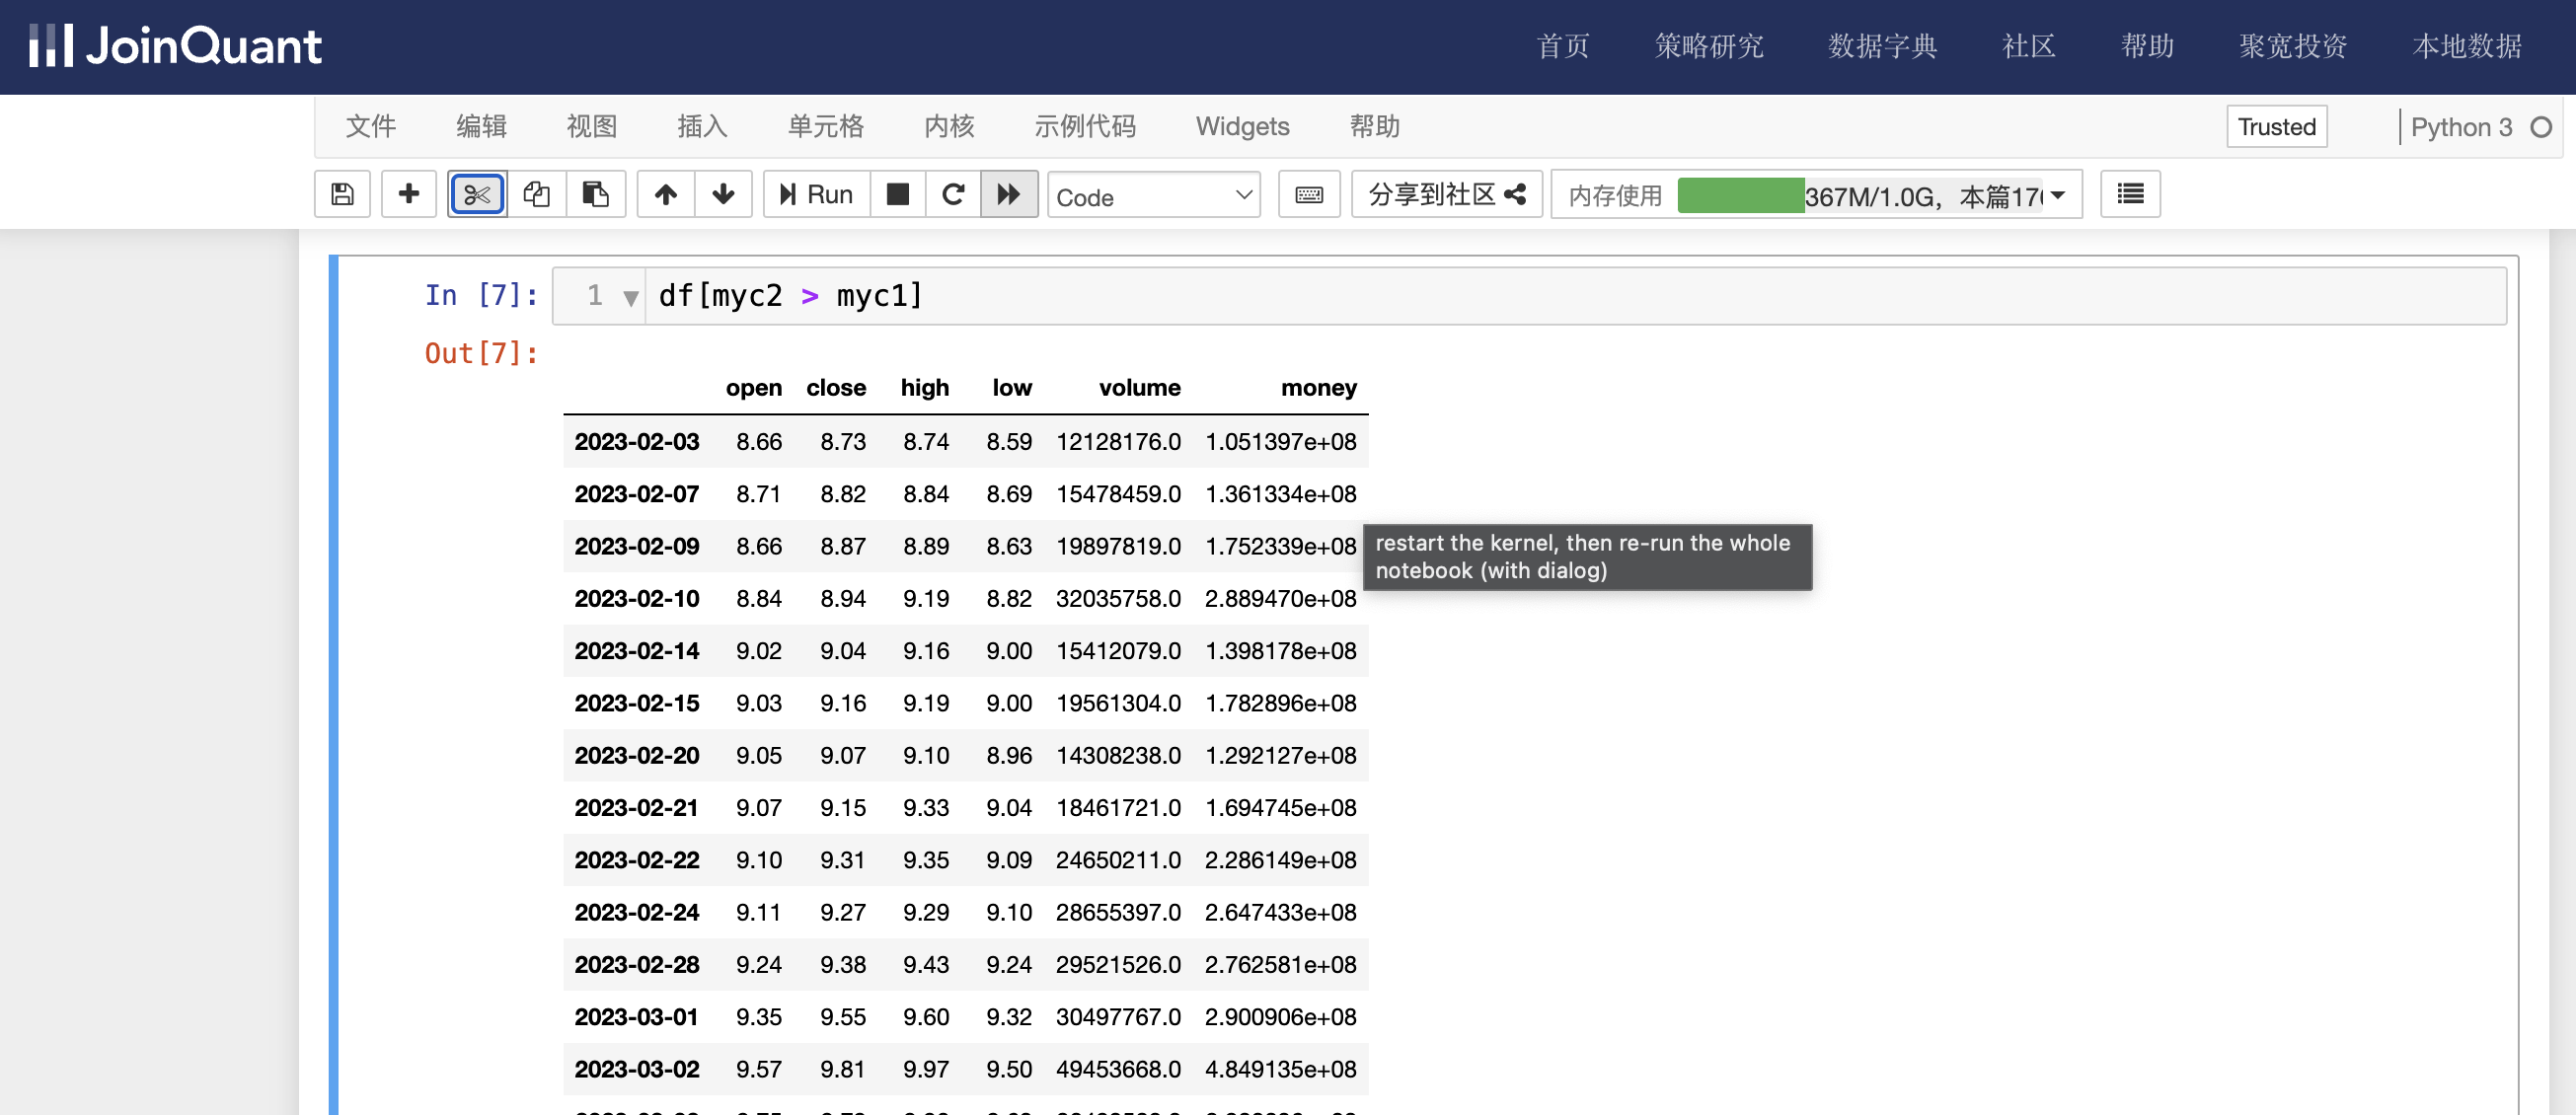Select the 2023-02-22 row index
This screenshot has width=2576, height=1115.
(636, 860)
